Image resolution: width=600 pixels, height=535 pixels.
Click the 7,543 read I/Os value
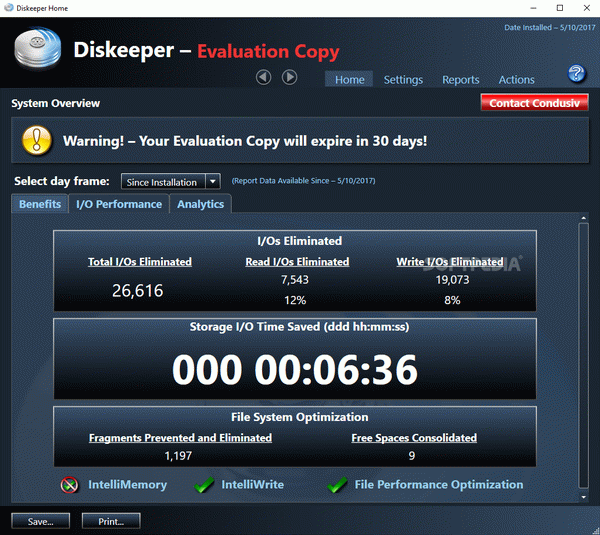(x=295, y=280)
